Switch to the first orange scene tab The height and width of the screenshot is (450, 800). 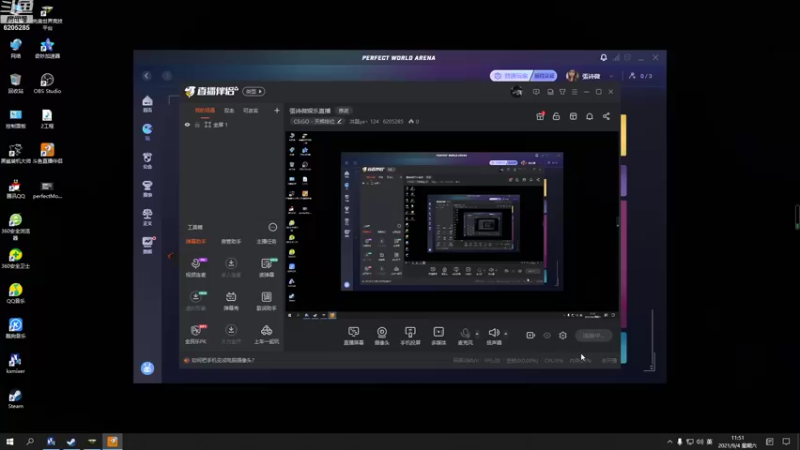click(205, 110)
